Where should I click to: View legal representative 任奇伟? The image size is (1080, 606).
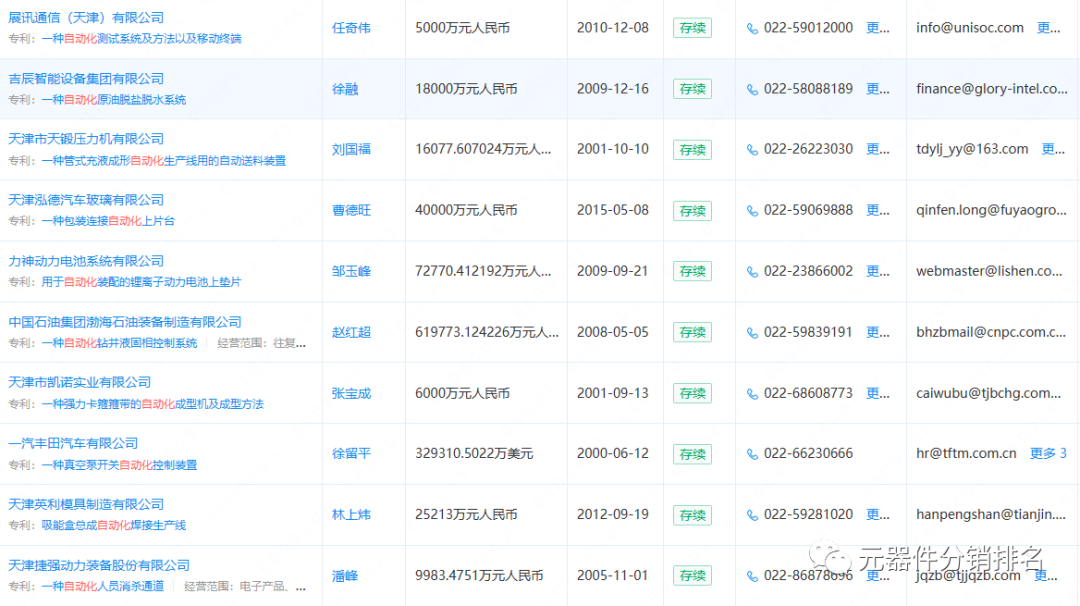351,28
